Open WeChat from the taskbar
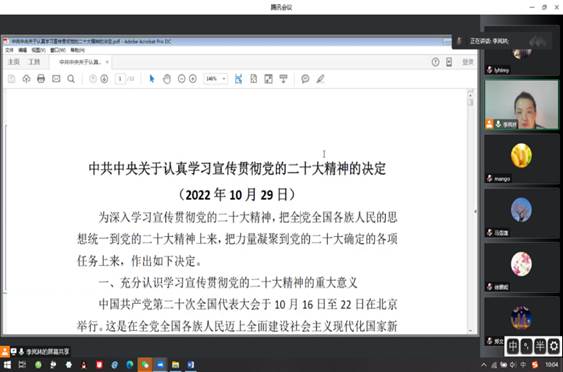Screen dimensions: 563x372 click(145, 365)
